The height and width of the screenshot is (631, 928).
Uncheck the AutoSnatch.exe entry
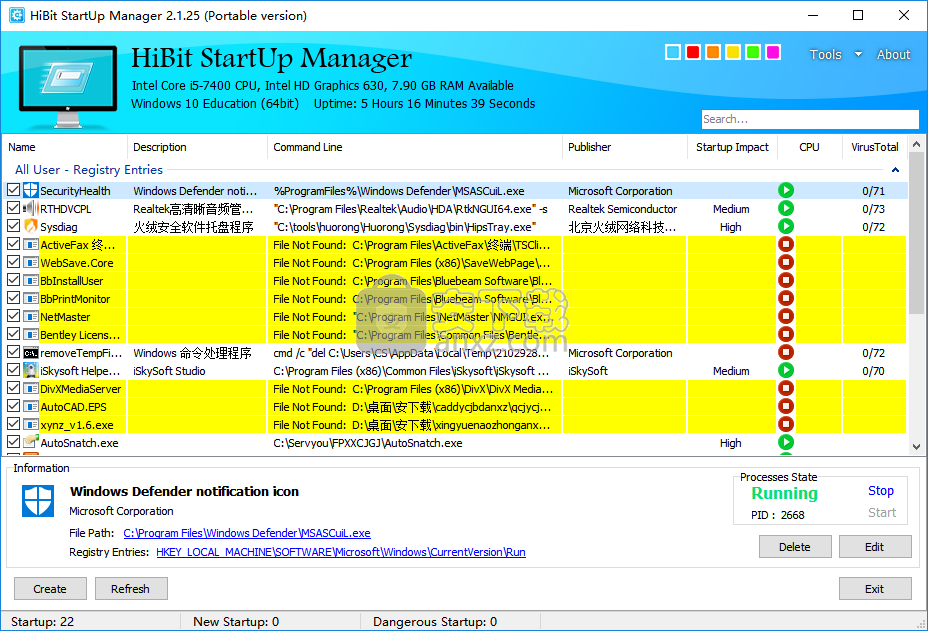coord(14,442)
